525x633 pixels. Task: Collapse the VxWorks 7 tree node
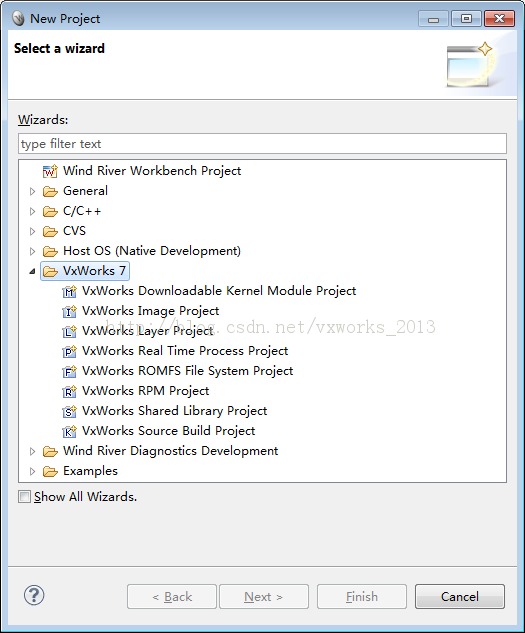(x=32, y=272)
